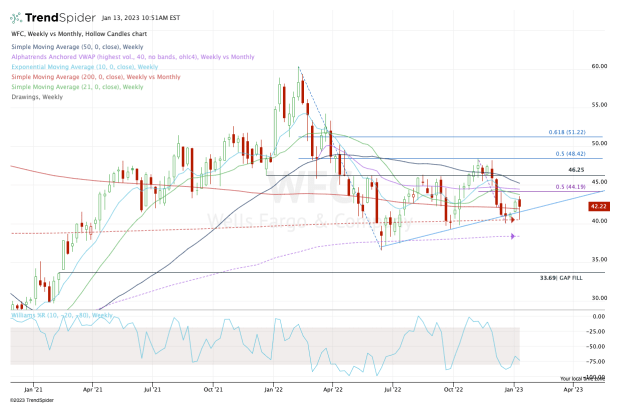Click the 0.618 (51.22) Fibonacci label
The image size is (620, 405).
pos(578,133)
